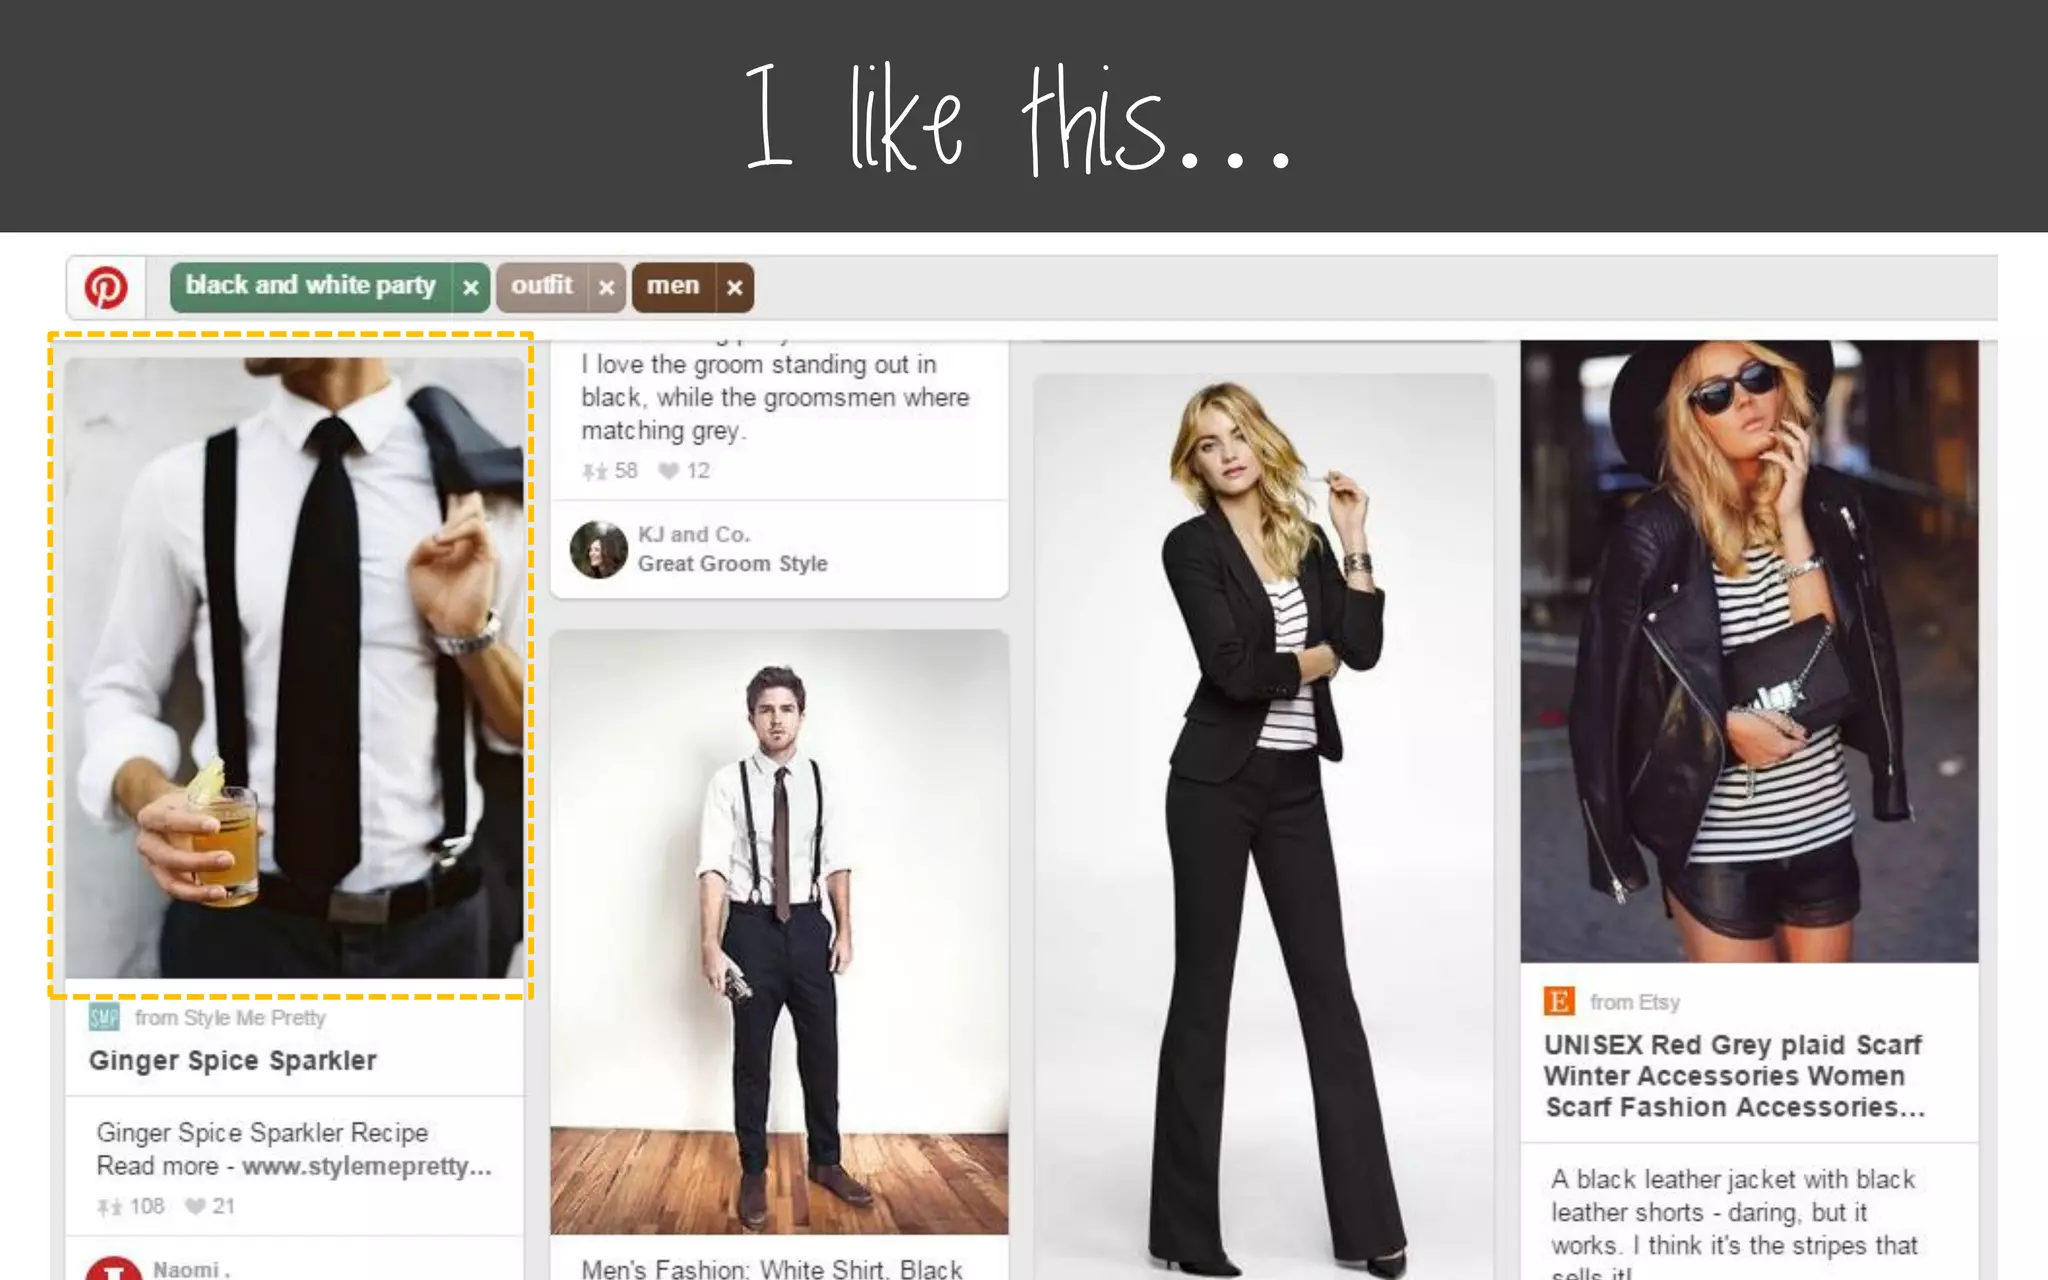The height and width of the screenshot is (1280, 2048).
Task: Click the 'men' tag label
Action: coord(673,286)
